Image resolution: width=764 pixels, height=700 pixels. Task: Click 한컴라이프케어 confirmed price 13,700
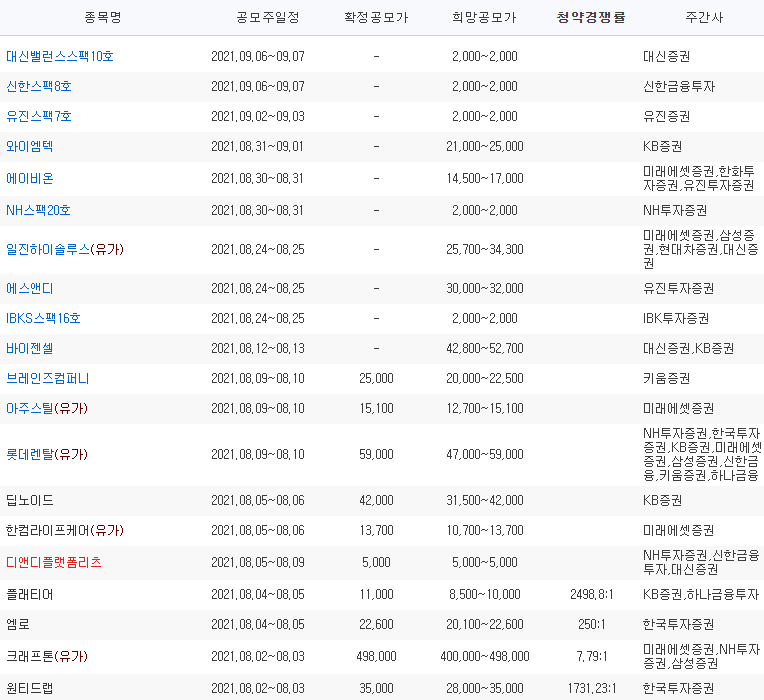[376, 530]
